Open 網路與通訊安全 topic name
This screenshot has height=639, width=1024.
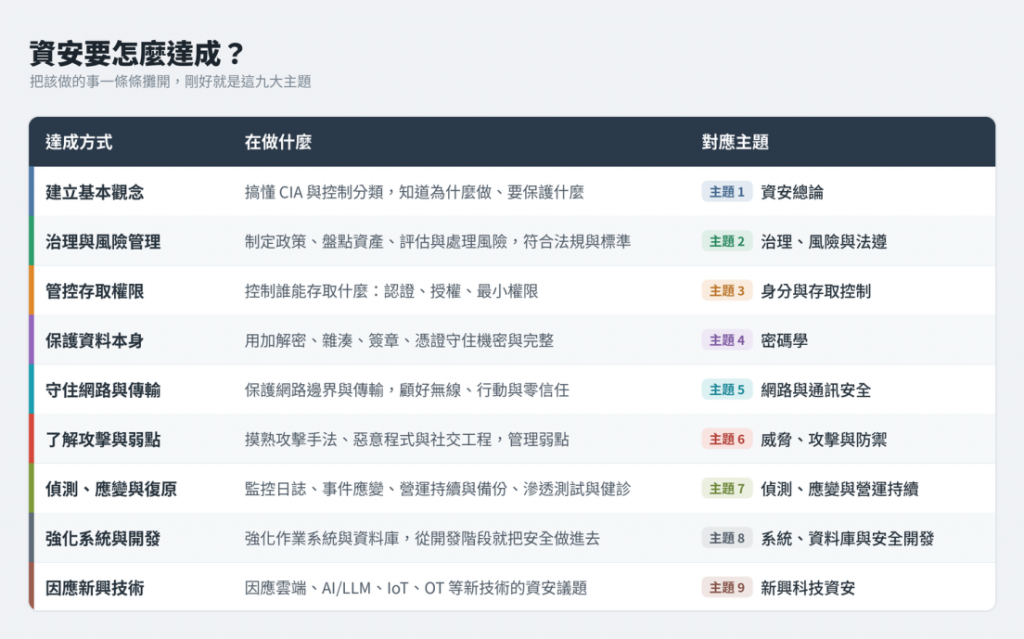816,390
